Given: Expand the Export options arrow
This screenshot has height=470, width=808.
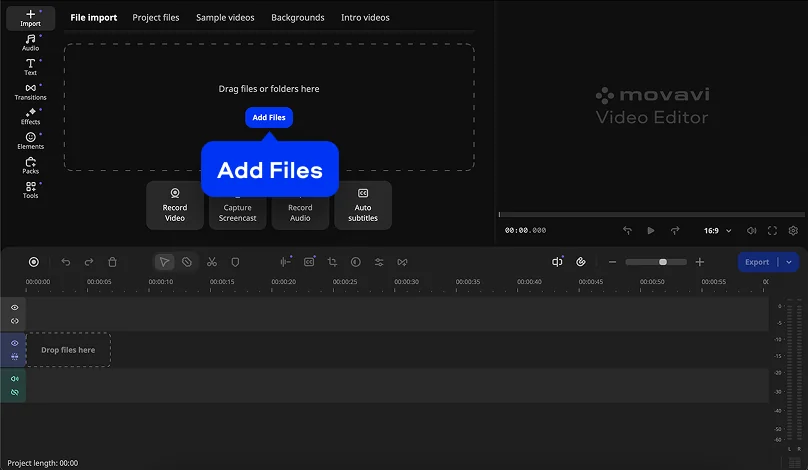Looking at the screenshot, I should [789, 262].
